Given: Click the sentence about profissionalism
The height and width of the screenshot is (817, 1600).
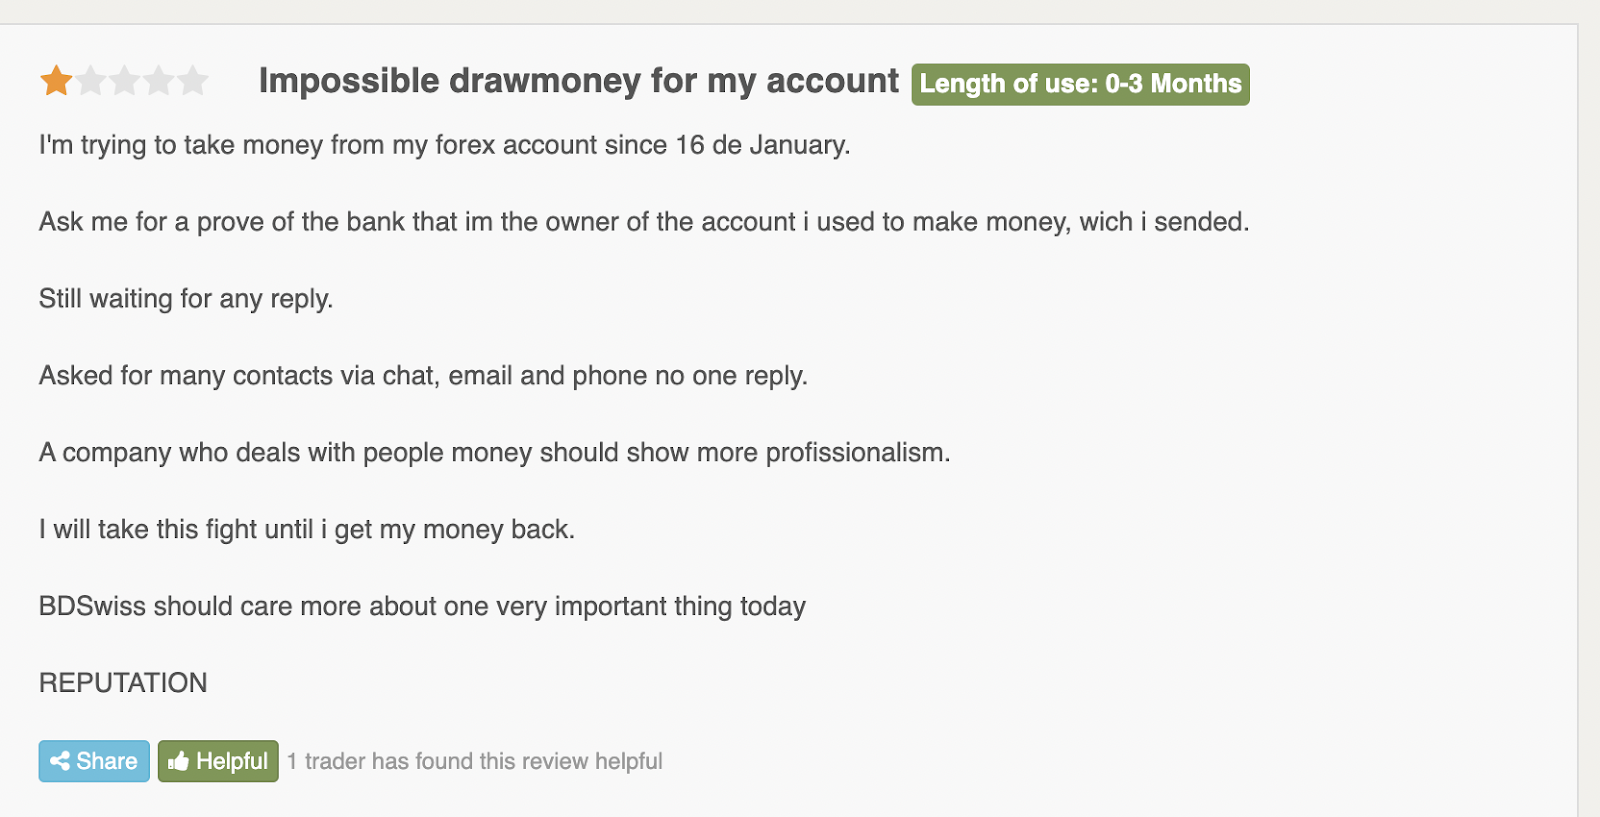Looking at the screenshot, I should pyautogui.click(x=495, y=453).
